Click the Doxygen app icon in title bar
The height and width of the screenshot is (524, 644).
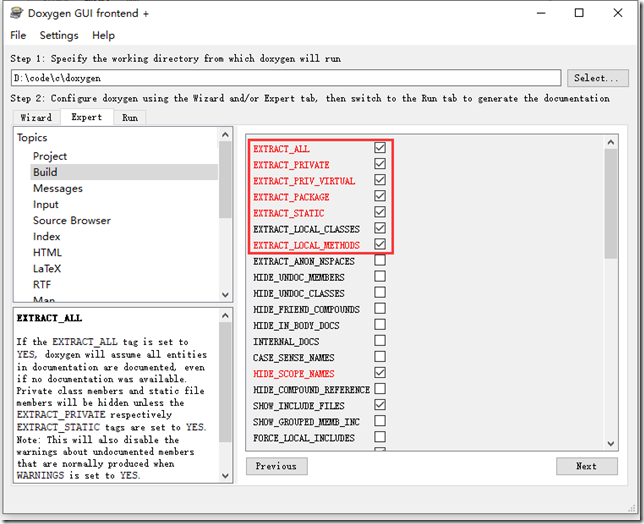coord(16,13)
